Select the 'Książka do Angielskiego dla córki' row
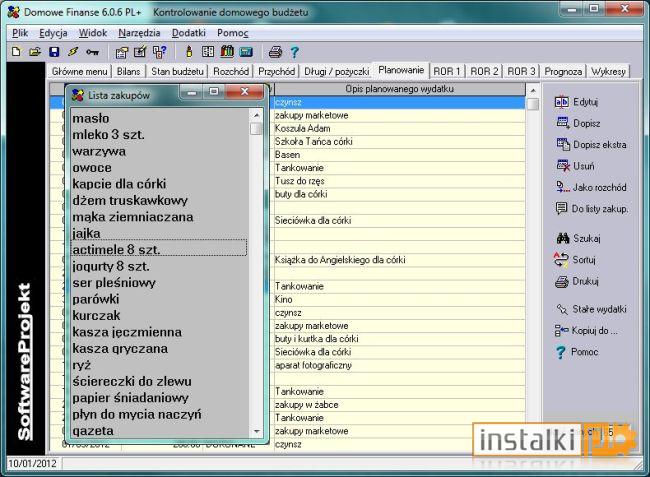650x477 pixels. (x=400, y=260)
